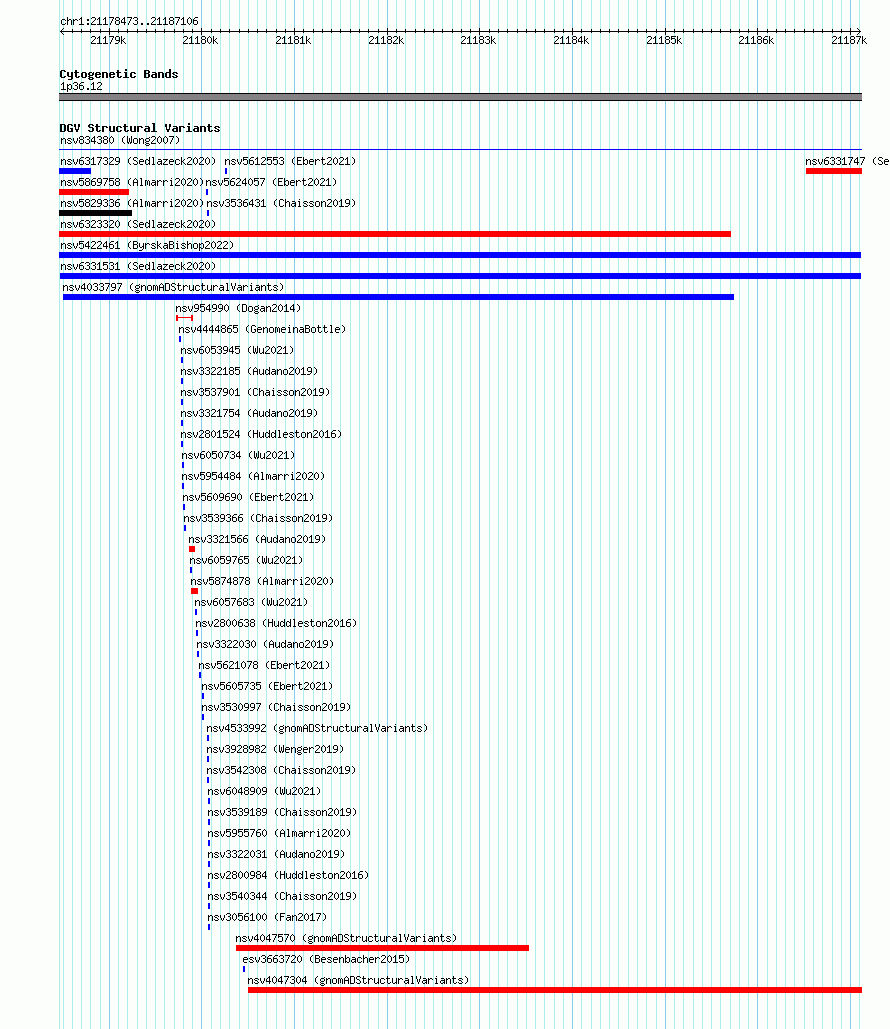Viewport: 890px width, 1029px height.
Task: Open variant nsv5422461 (ByrskaBishop2022)
Action: coord(147,245)
